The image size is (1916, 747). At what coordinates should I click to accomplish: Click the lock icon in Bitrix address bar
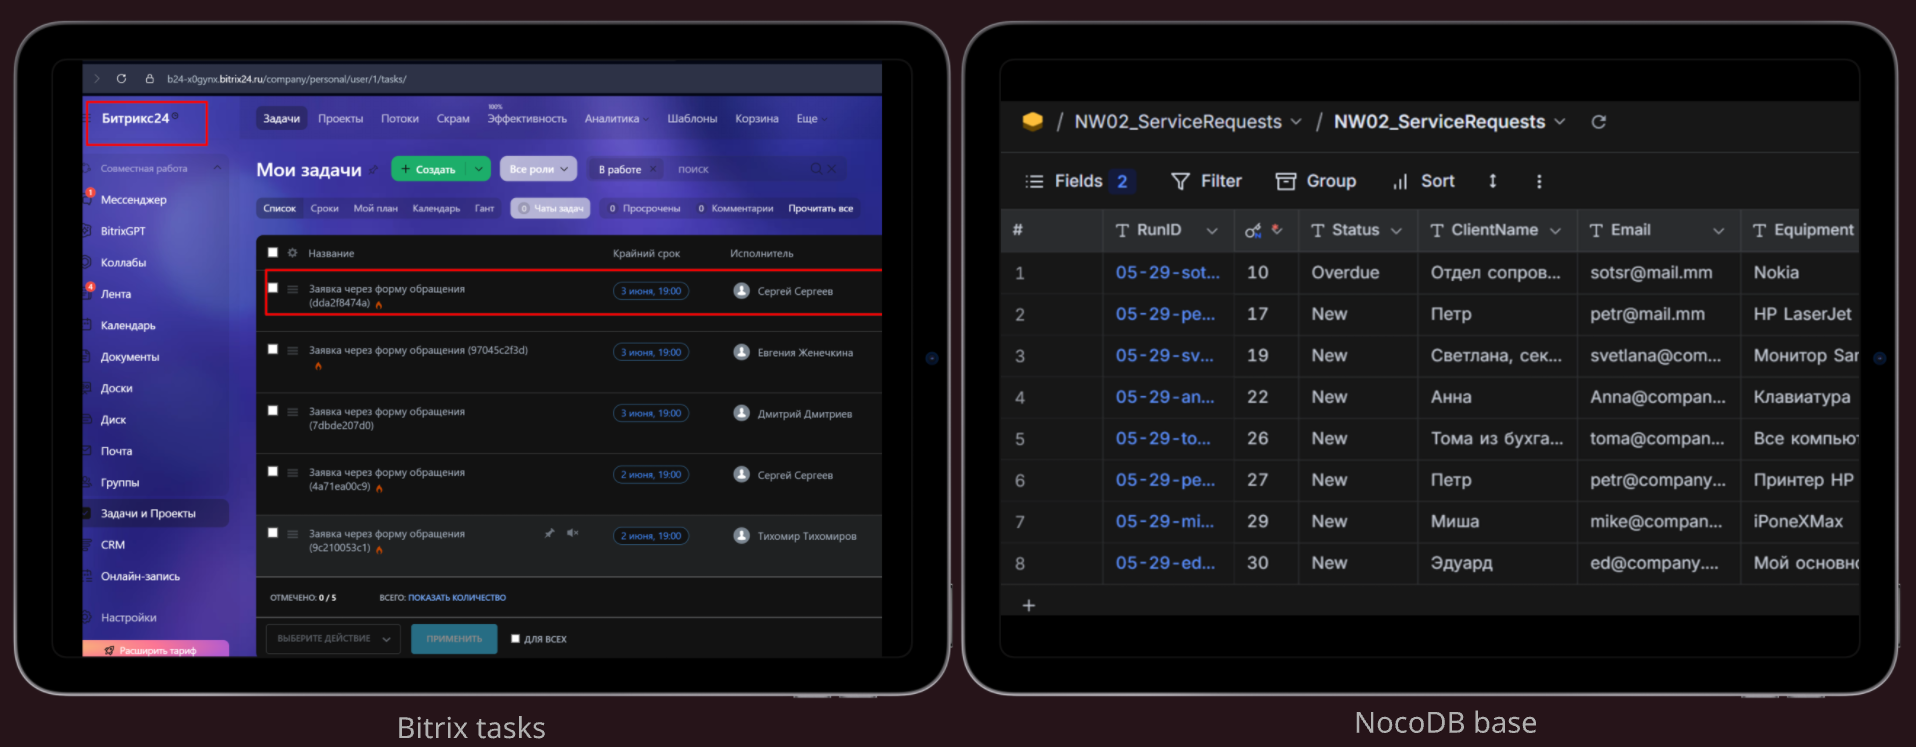point(149,78)
